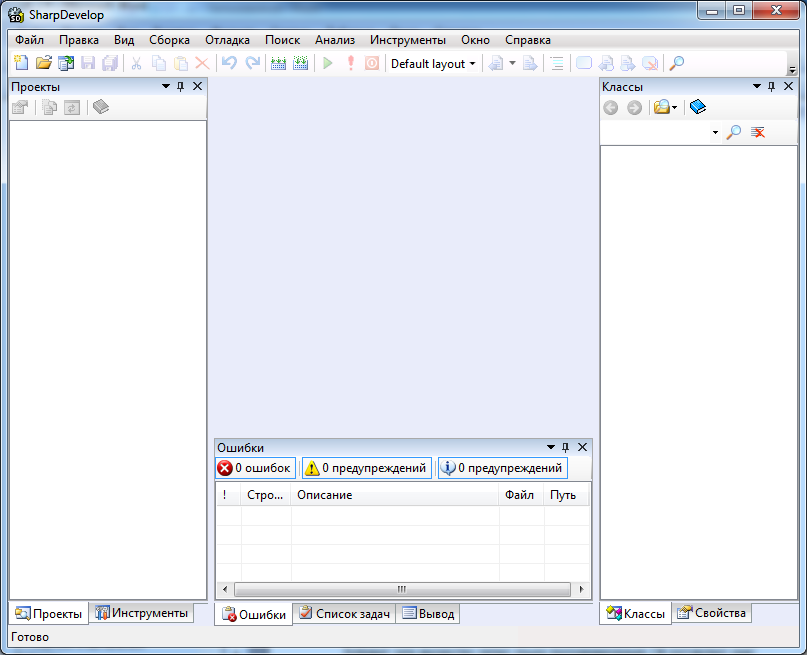Pin the Ошибки panel
The image size is (807, 655).
[x=566, y=447]
